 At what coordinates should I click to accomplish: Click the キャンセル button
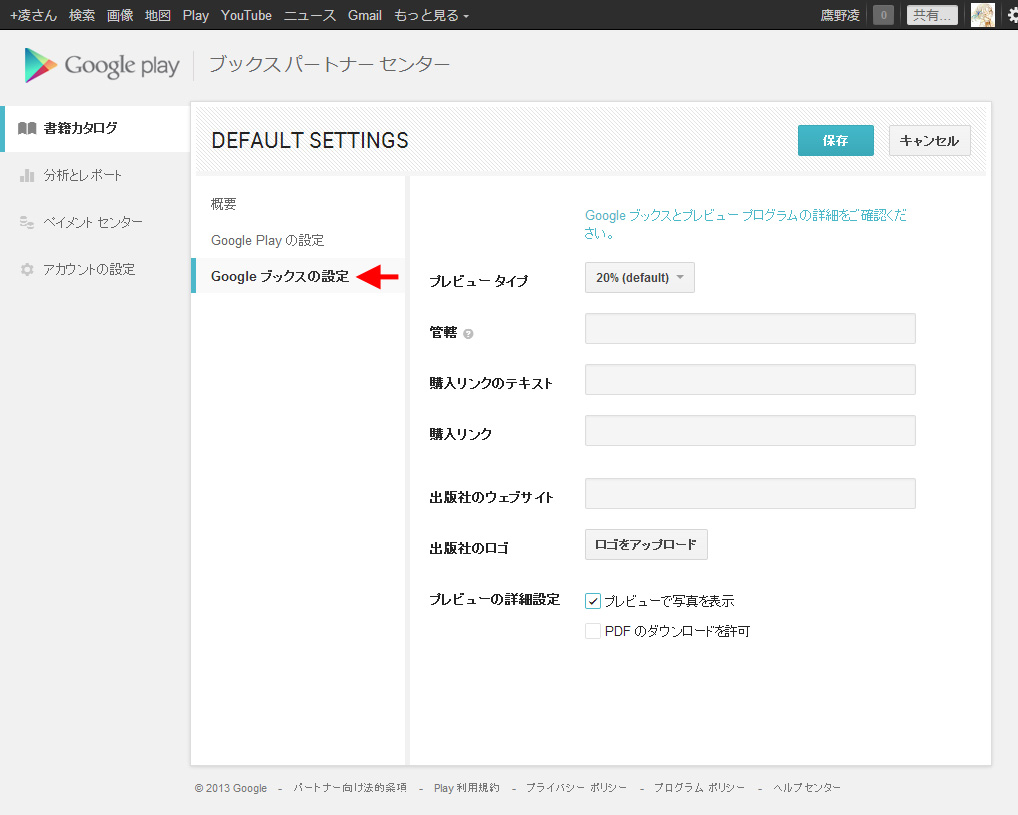click(x=929, y=140)
